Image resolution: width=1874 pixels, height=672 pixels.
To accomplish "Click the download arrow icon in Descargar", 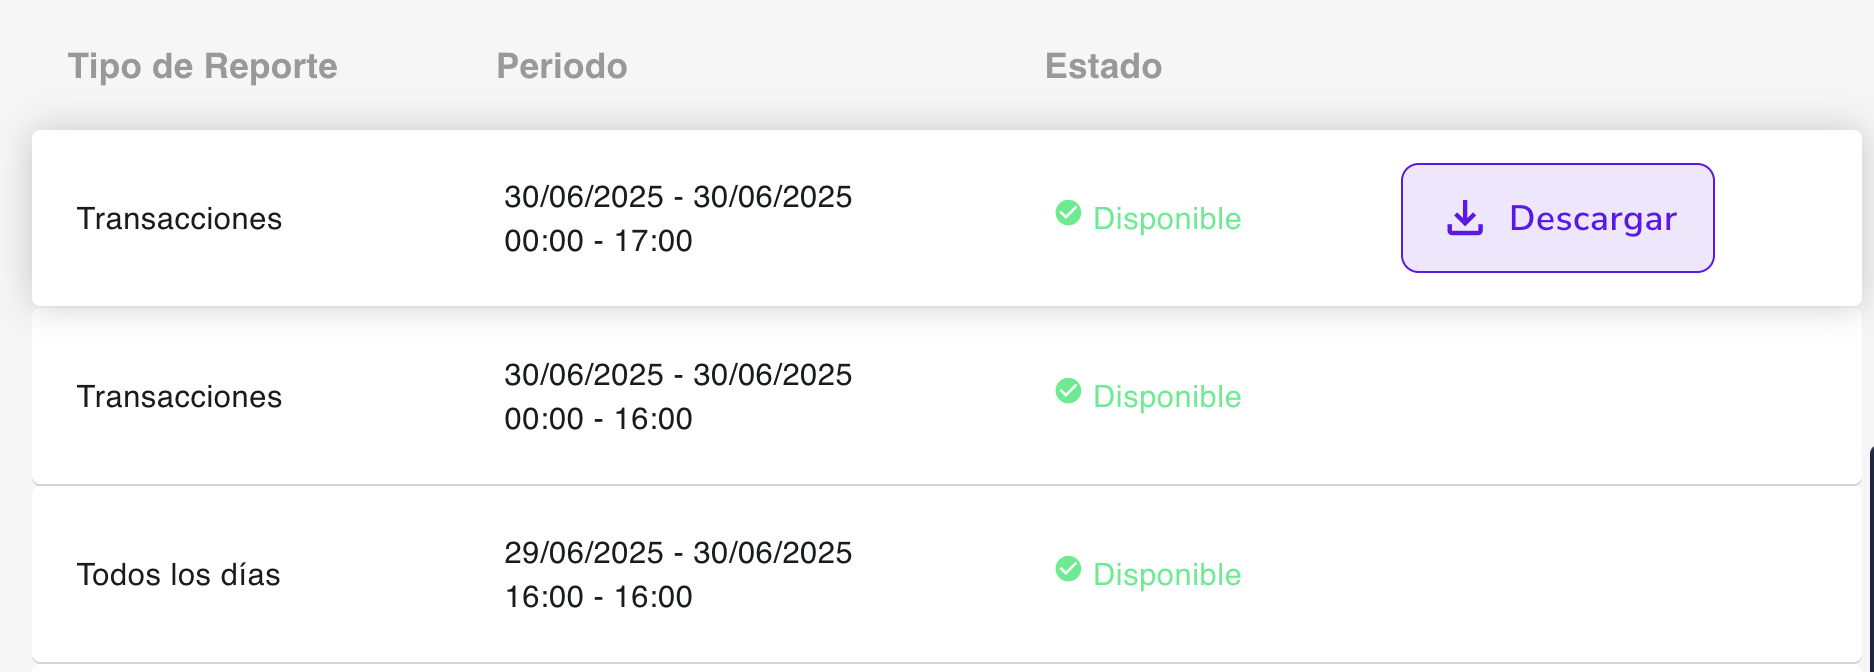I will point(1465,218).
